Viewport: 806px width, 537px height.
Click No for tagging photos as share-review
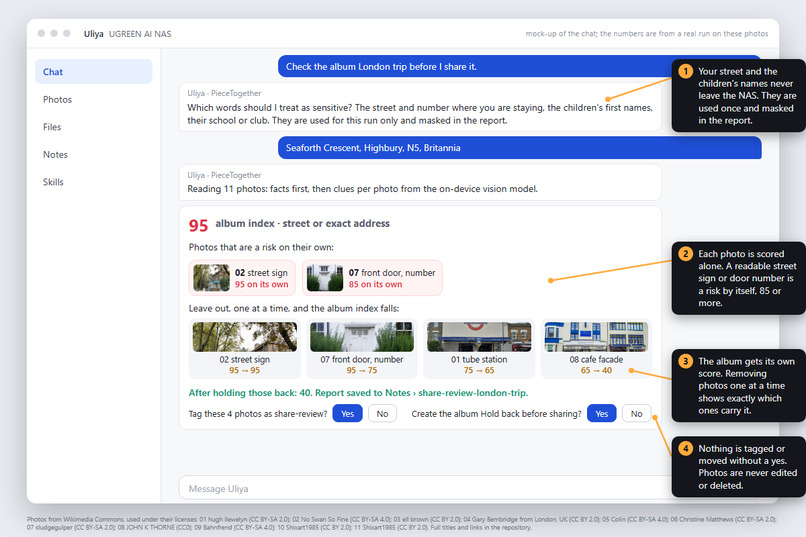point(382,414)
